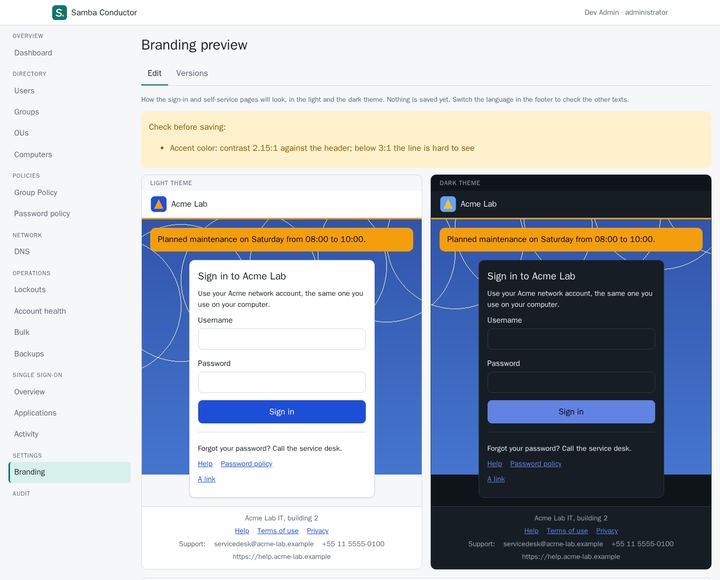
Task: Click 'Sign in to Acme Lab' heading, dark theme
Action: tap(531, 276)
